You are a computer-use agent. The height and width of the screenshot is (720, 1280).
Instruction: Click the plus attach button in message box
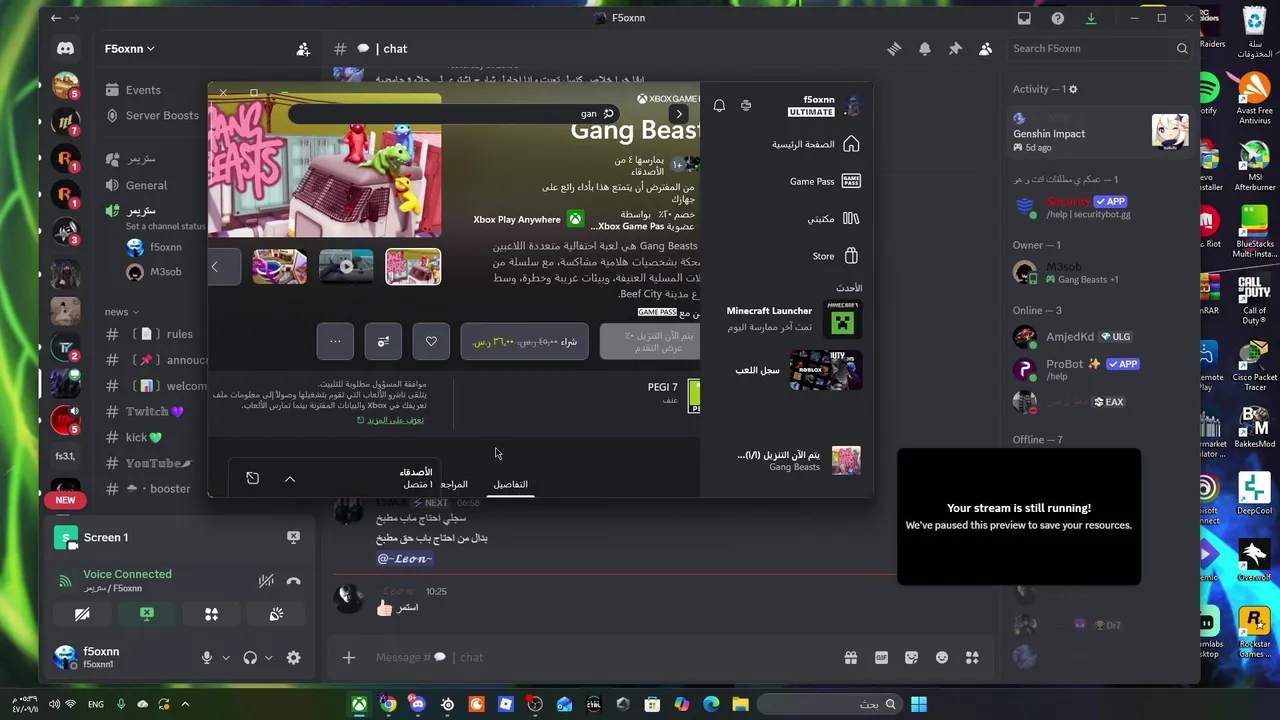pyautogui.click(x=348, y=657)
